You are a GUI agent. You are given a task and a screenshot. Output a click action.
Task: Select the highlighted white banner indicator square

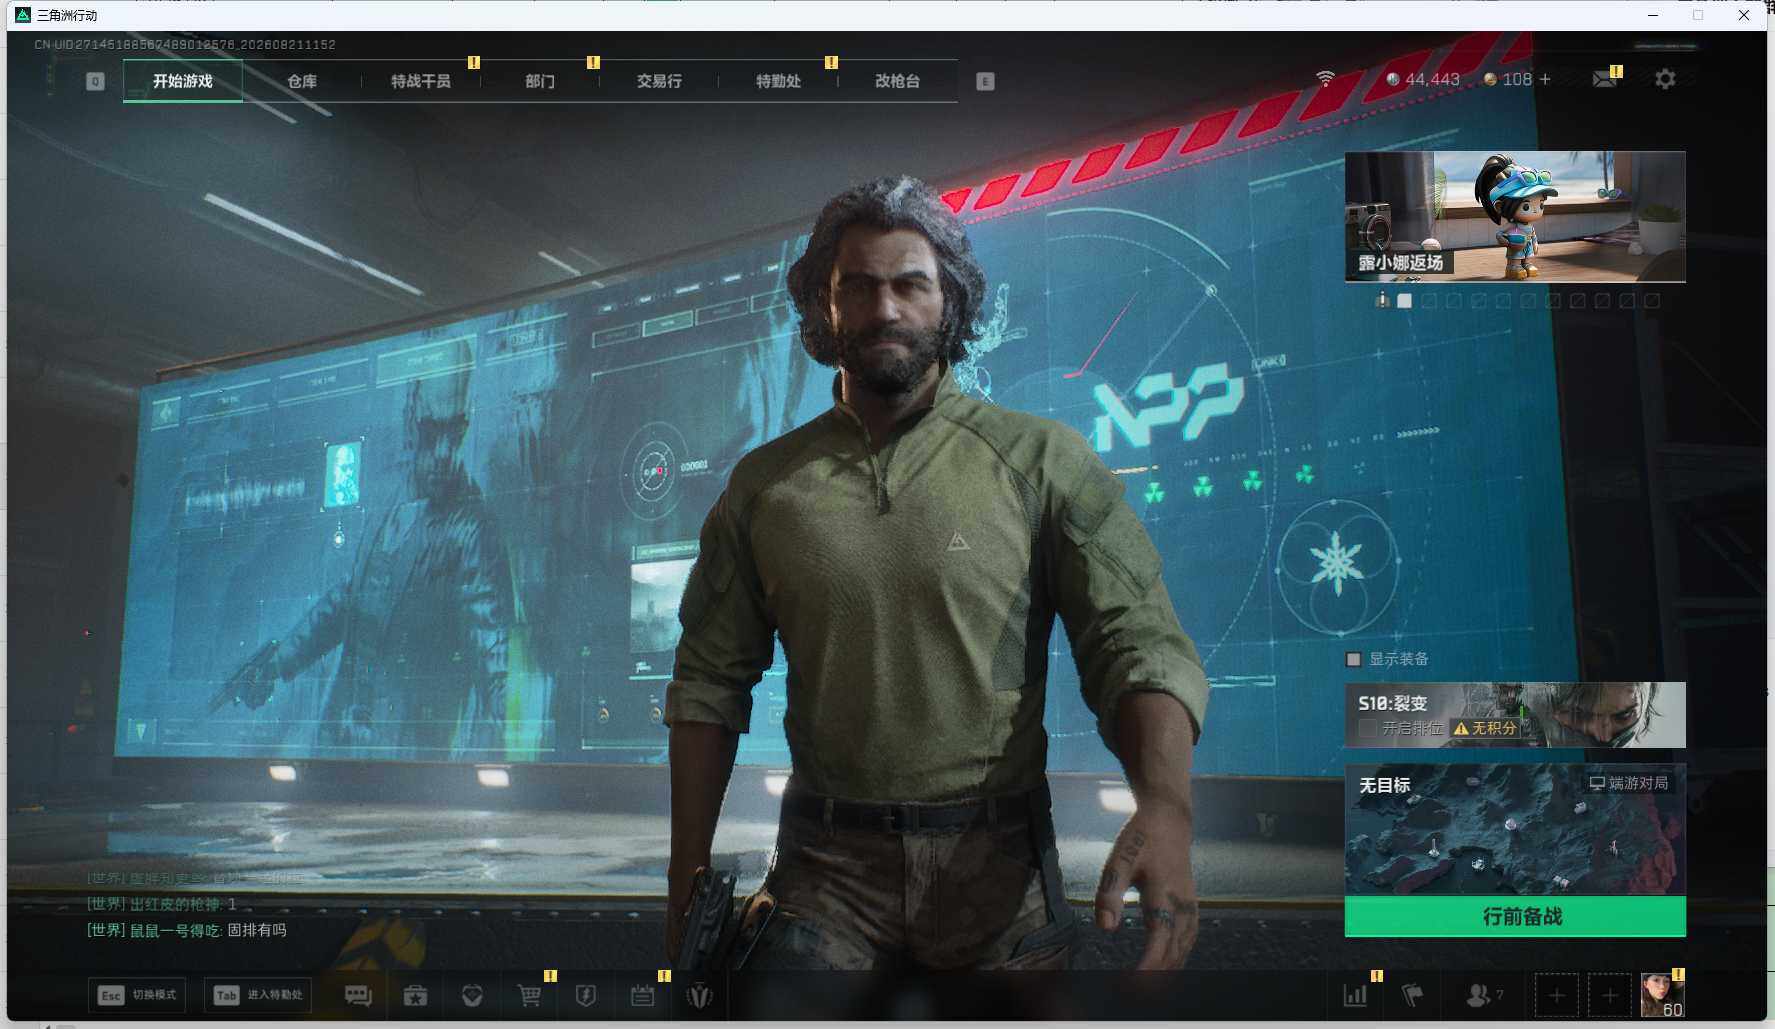point(1405,300)
